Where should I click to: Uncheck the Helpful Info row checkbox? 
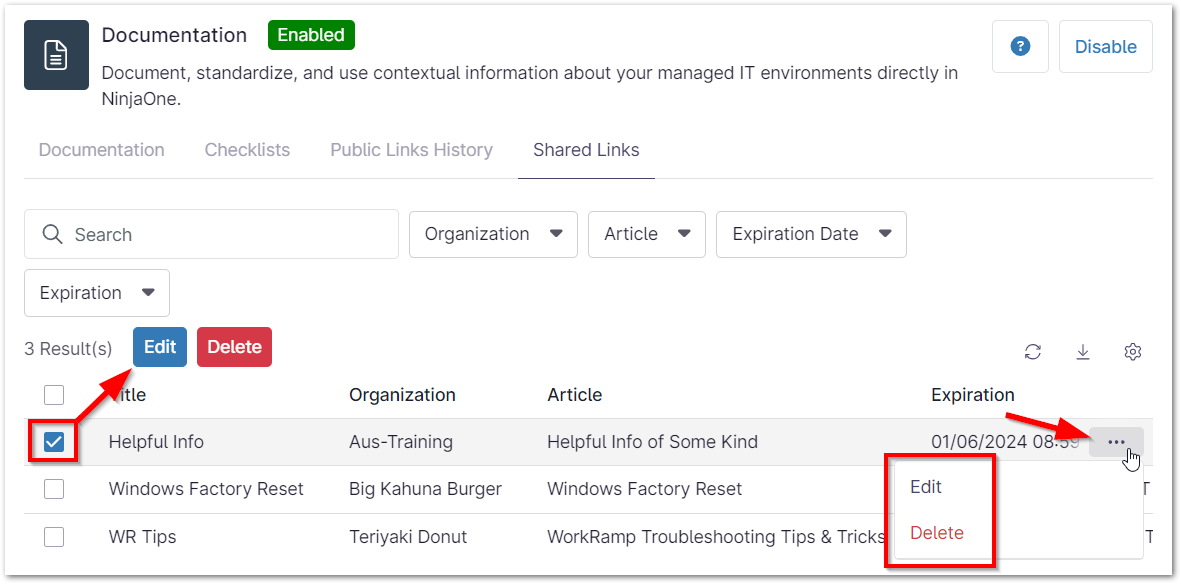(53, 441)
